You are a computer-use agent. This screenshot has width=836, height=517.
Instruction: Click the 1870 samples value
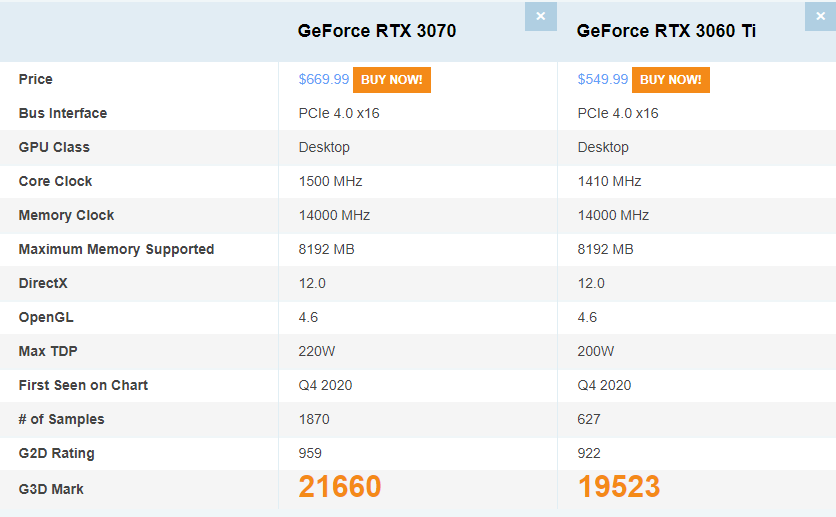(x=314, y=419)
